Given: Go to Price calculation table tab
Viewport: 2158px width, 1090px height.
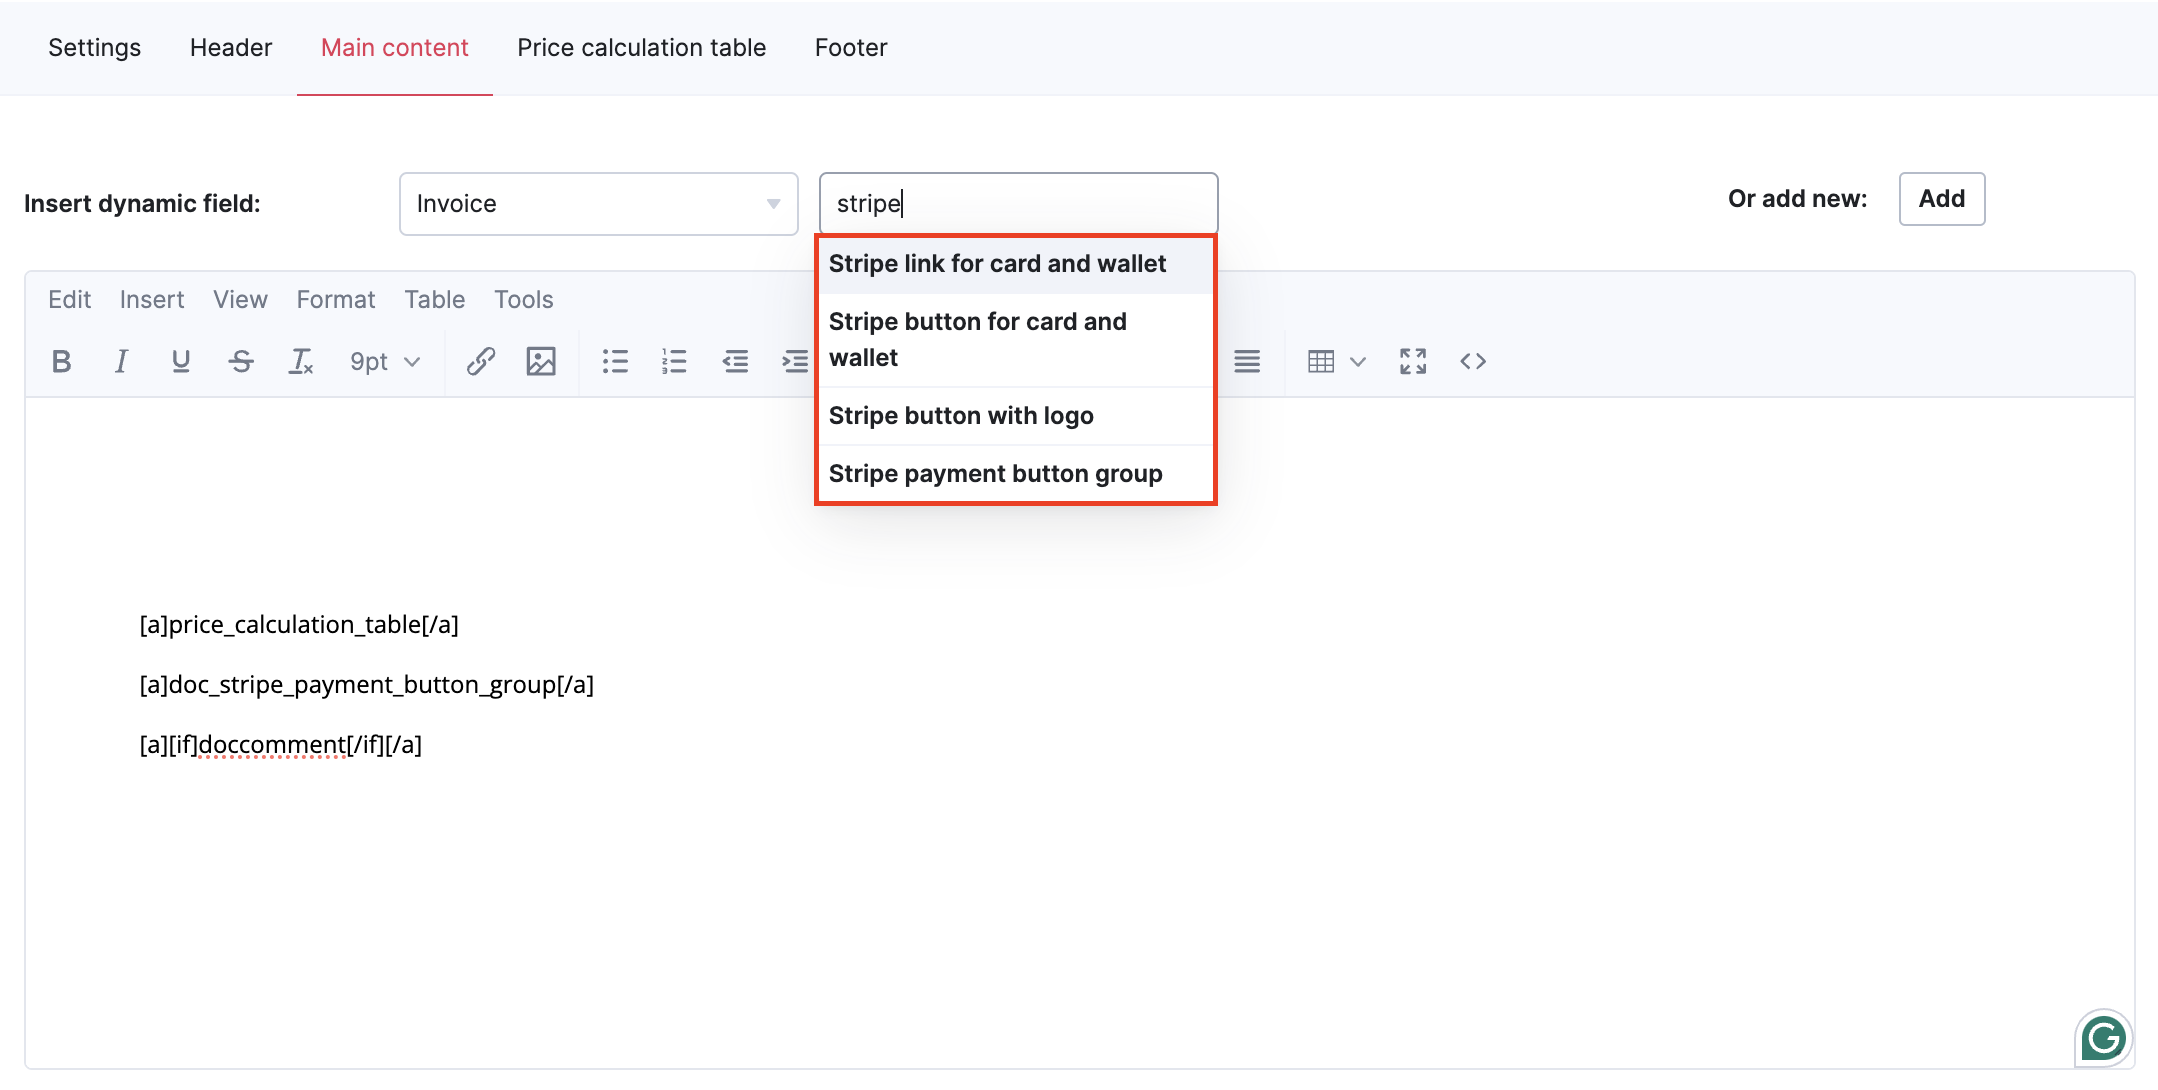Looking at the screenshot, I should (642, 48).
